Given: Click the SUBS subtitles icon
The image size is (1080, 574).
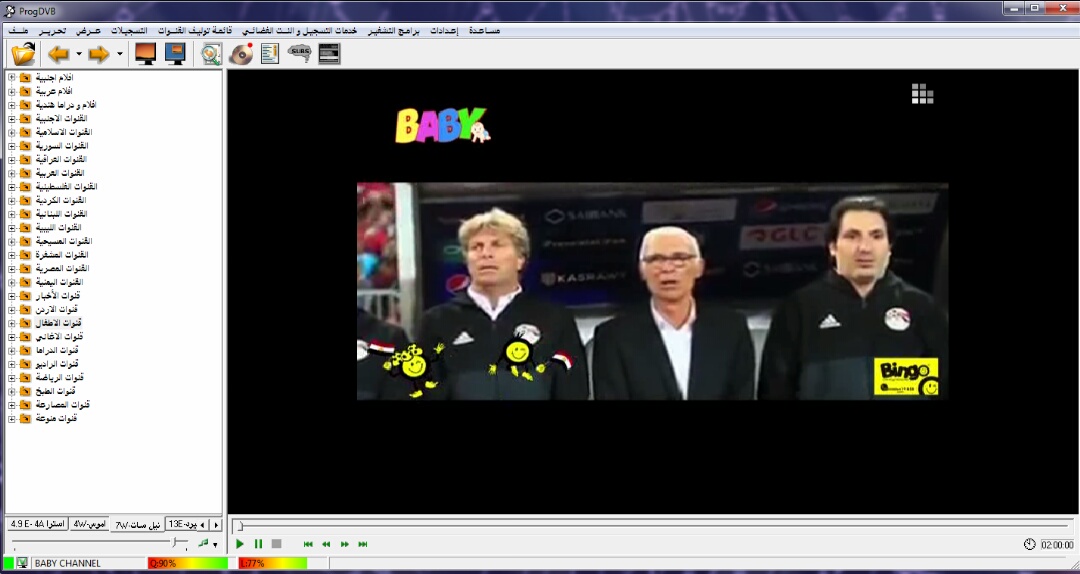Looking at the screenshot, I should click(299, 54).
